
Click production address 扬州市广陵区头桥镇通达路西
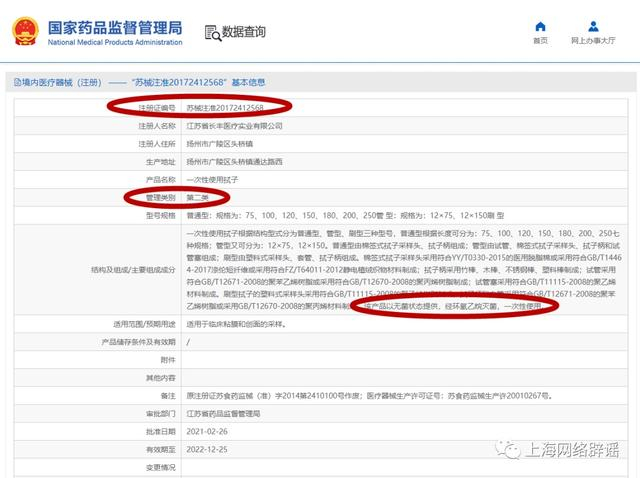coord(234,162)
